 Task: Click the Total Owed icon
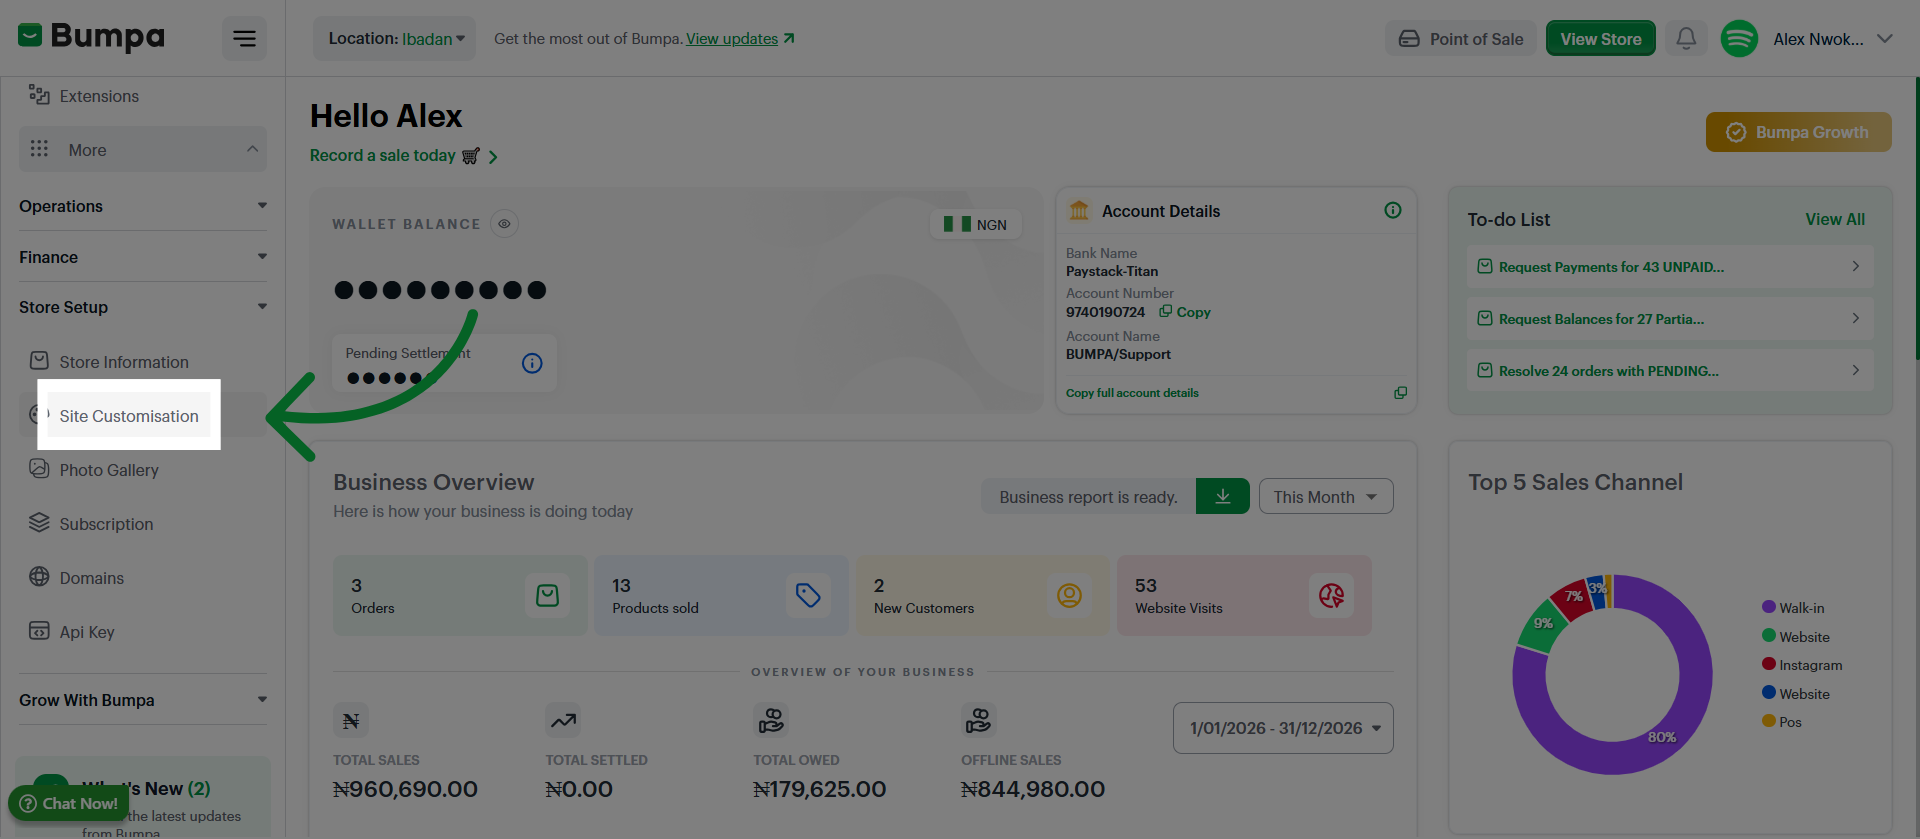click(771, 720)
